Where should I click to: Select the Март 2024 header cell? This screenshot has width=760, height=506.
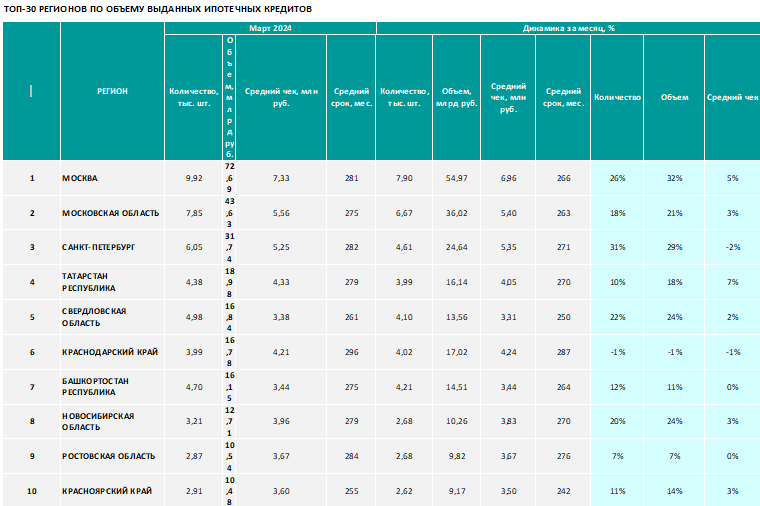[270, 28]
